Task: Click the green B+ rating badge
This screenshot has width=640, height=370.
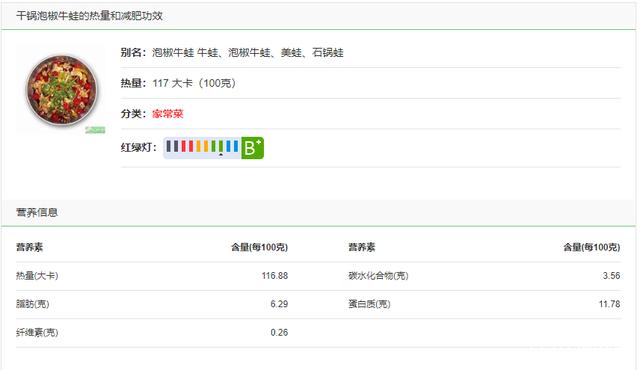Action: point(253,148)
